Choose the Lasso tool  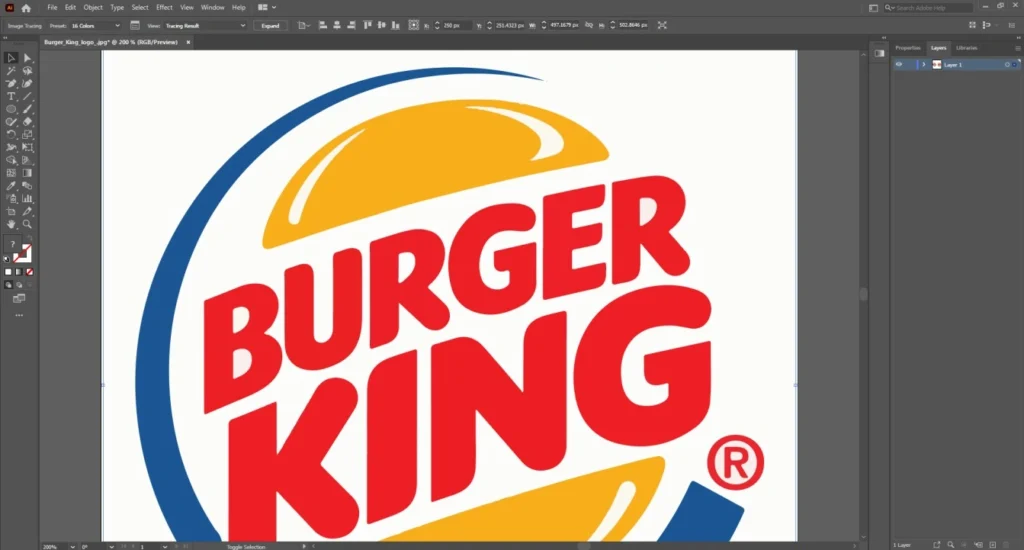point(27,71)
